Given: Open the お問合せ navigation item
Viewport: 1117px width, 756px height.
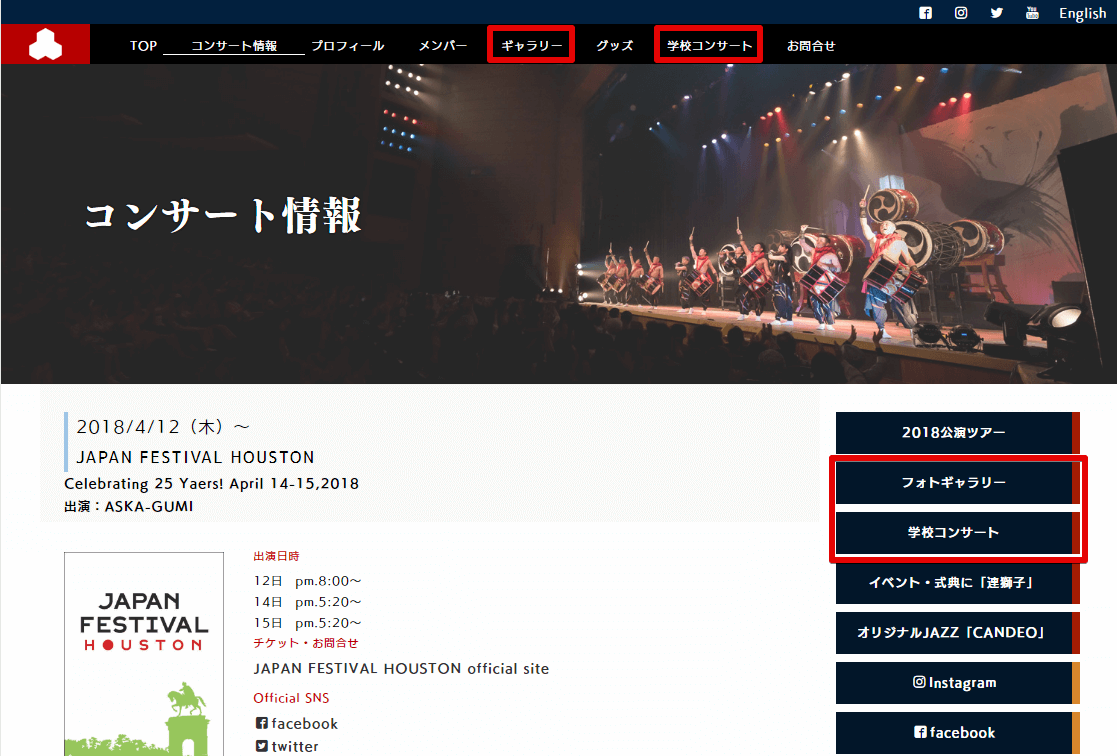Looking at the screenshot, I should [x=811, y=45].
